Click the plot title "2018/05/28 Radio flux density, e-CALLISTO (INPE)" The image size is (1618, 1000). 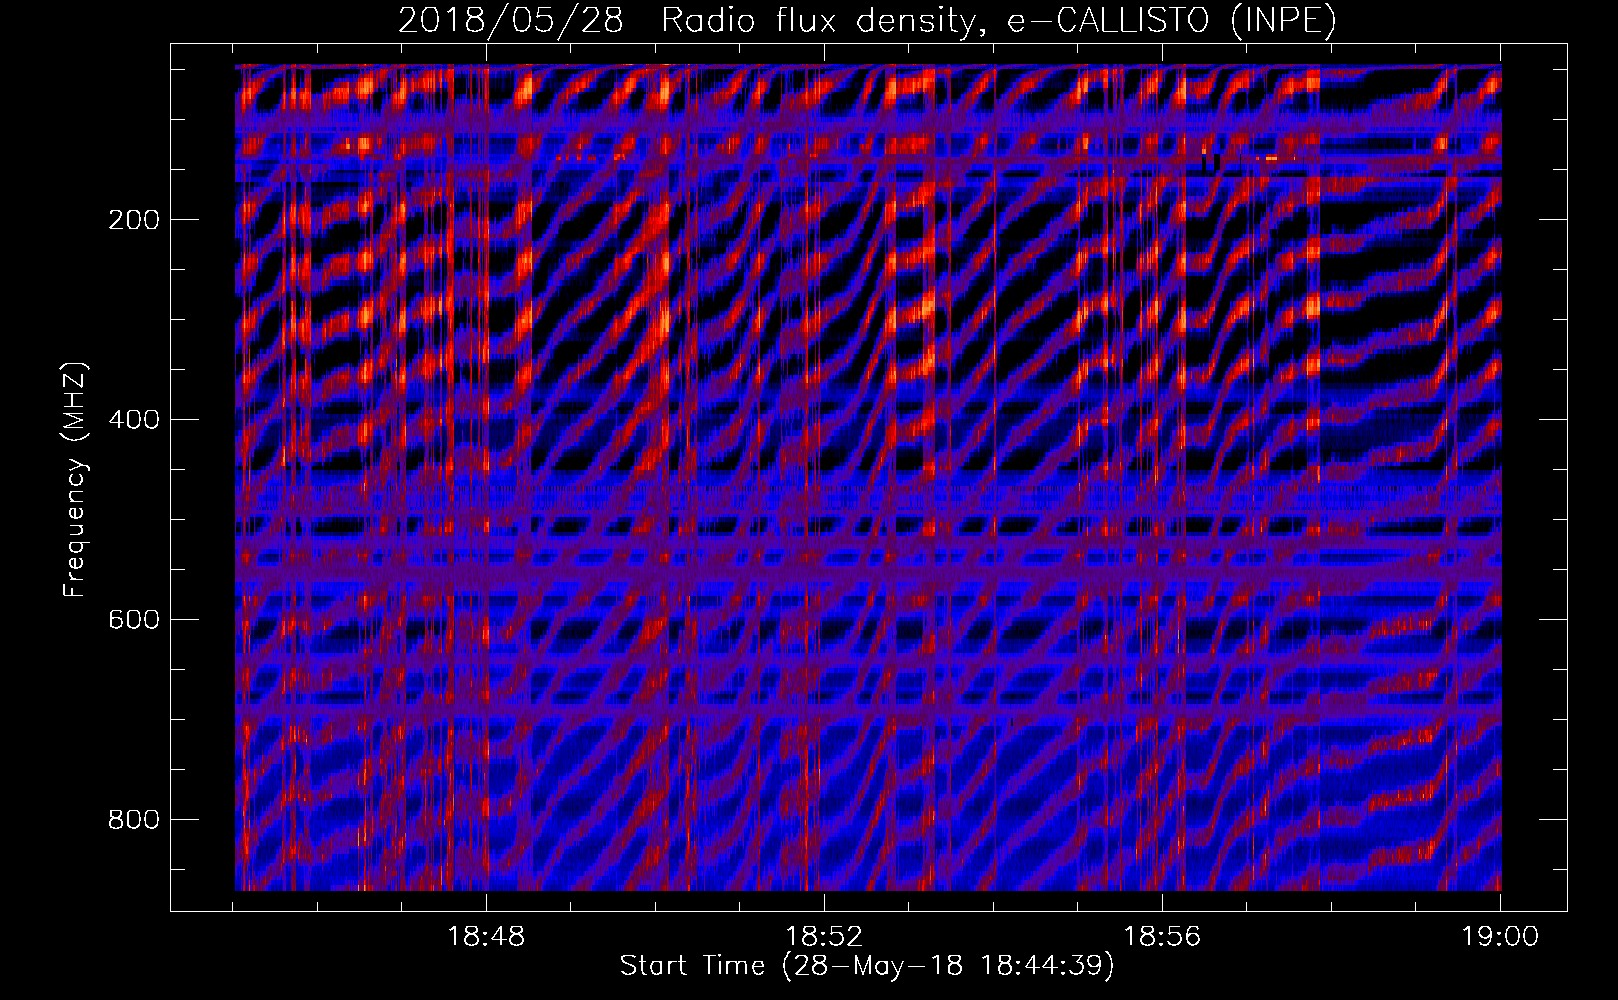867,20
